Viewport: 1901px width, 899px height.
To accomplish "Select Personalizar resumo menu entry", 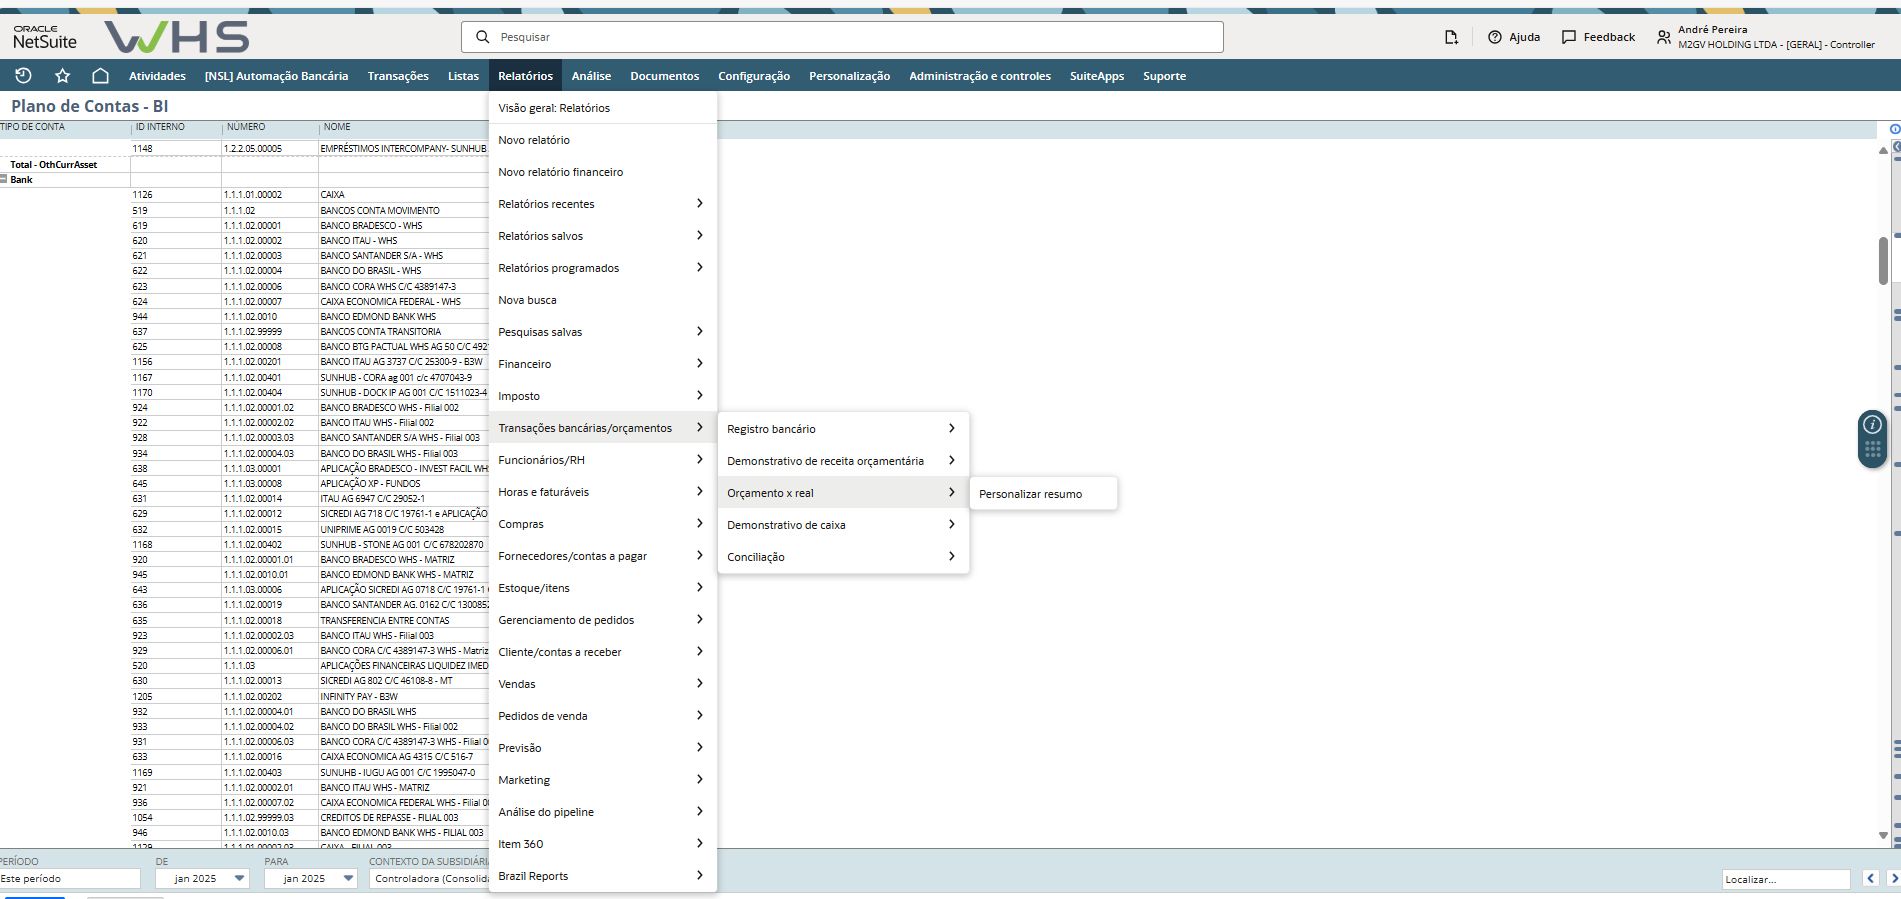I will (1030, 494).
